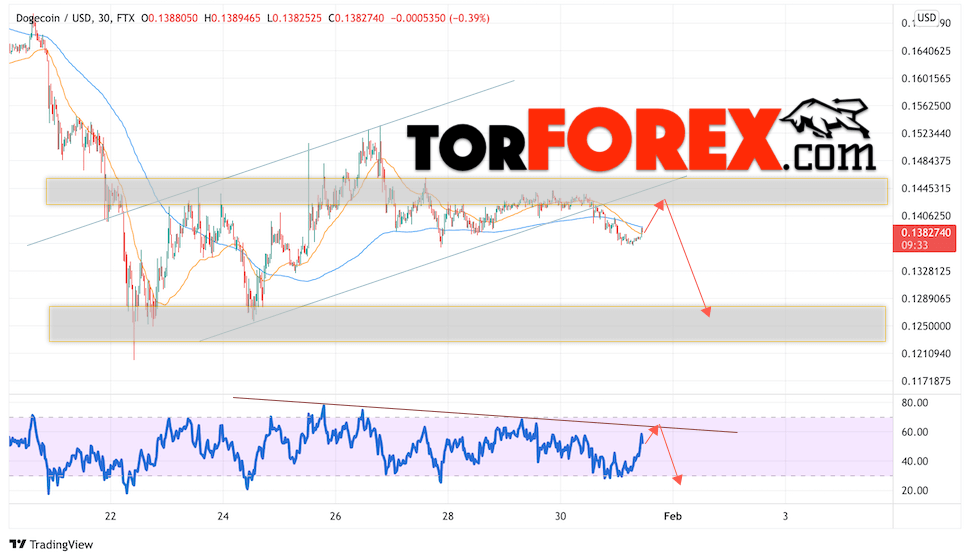970x560 pixels.
Task: Click the RSI scale value 60.00
Action: pos(915,432)
